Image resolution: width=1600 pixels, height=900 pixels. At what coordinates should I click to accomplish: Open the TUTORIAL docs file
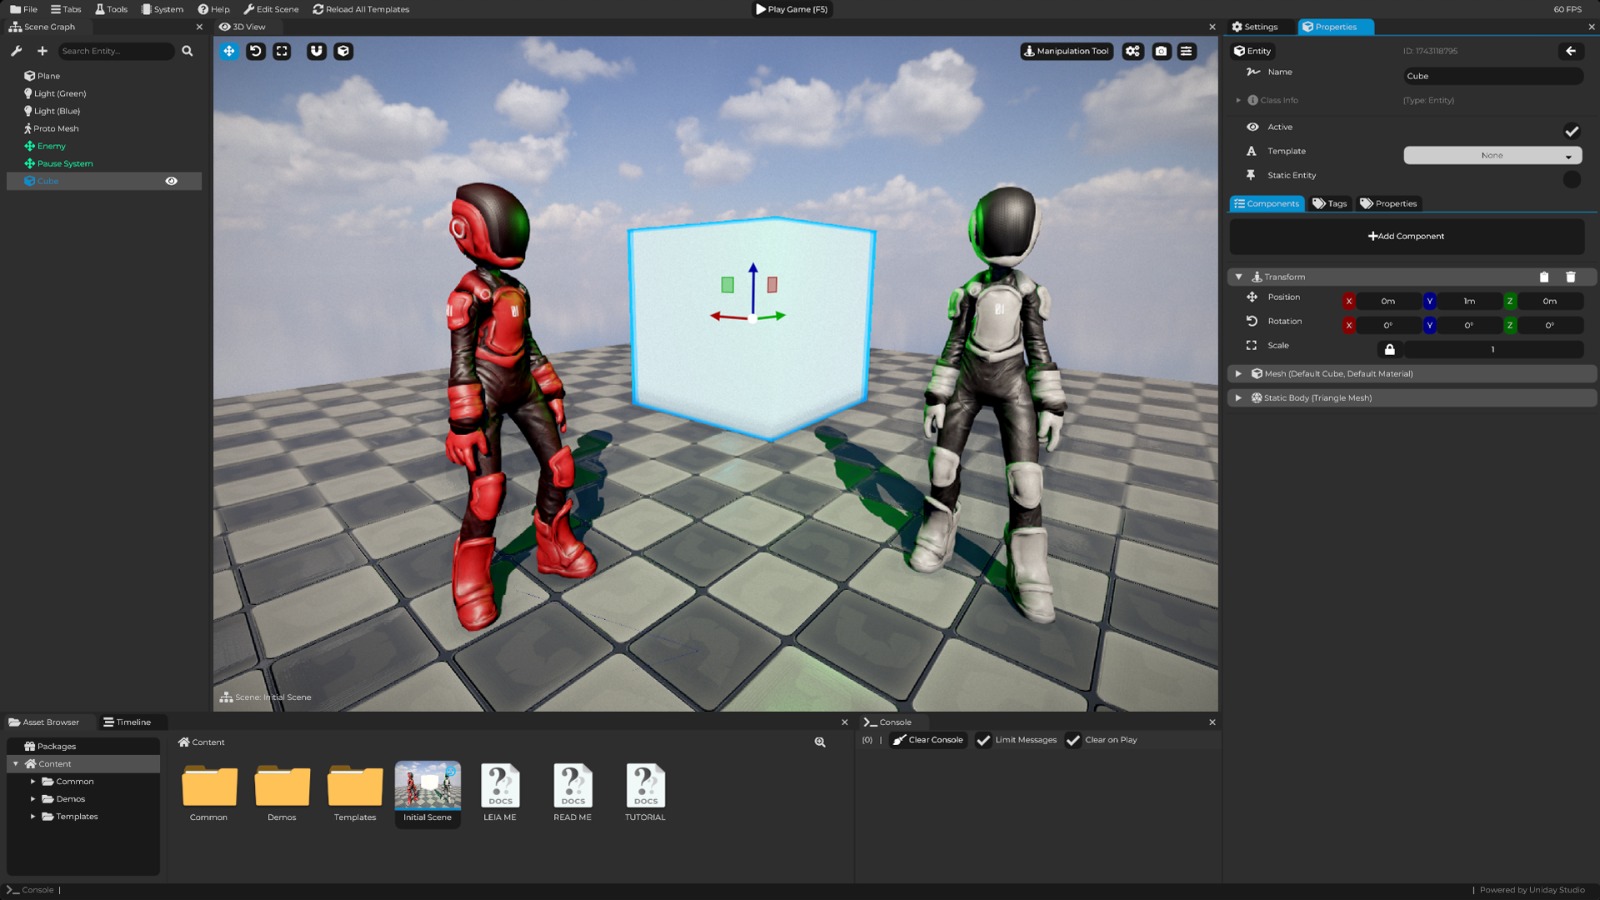click(x=645, y=793)
